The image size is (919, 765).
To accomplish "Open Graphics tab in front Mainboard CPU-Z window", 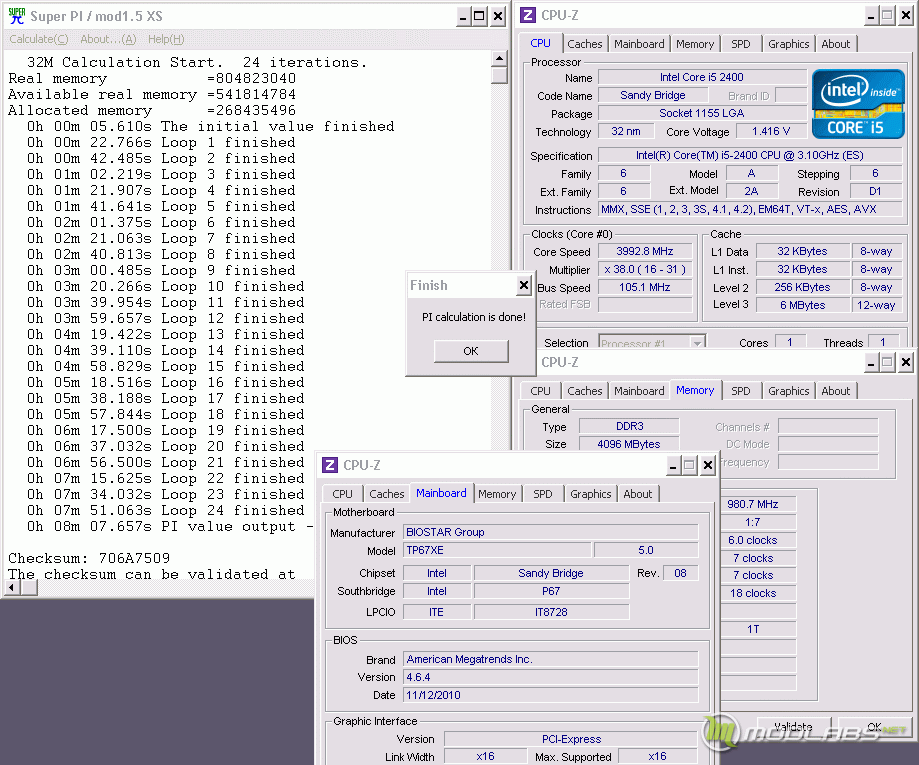I will coord(590,494).
